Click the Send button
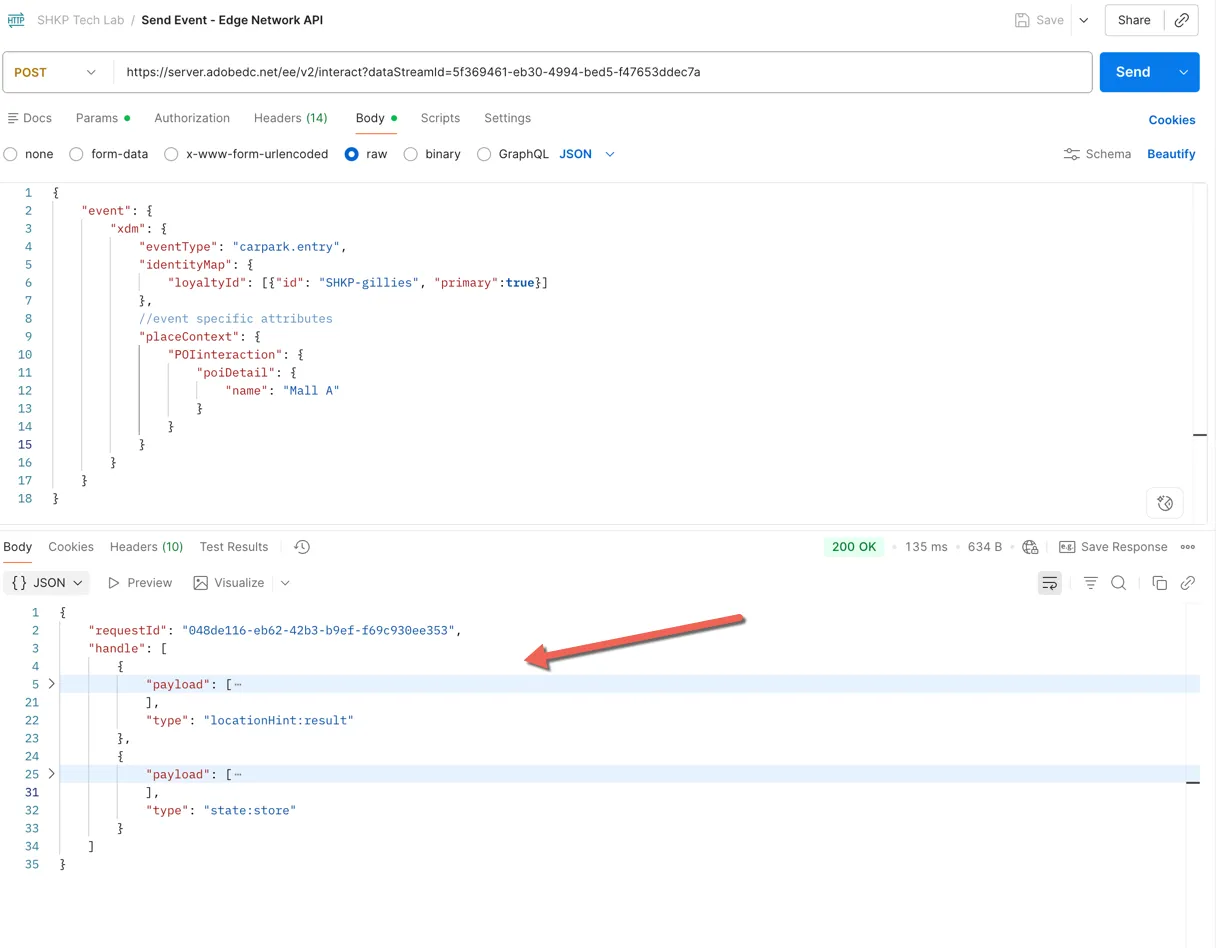This screenshot has height=948, width=1217. 1133,72
